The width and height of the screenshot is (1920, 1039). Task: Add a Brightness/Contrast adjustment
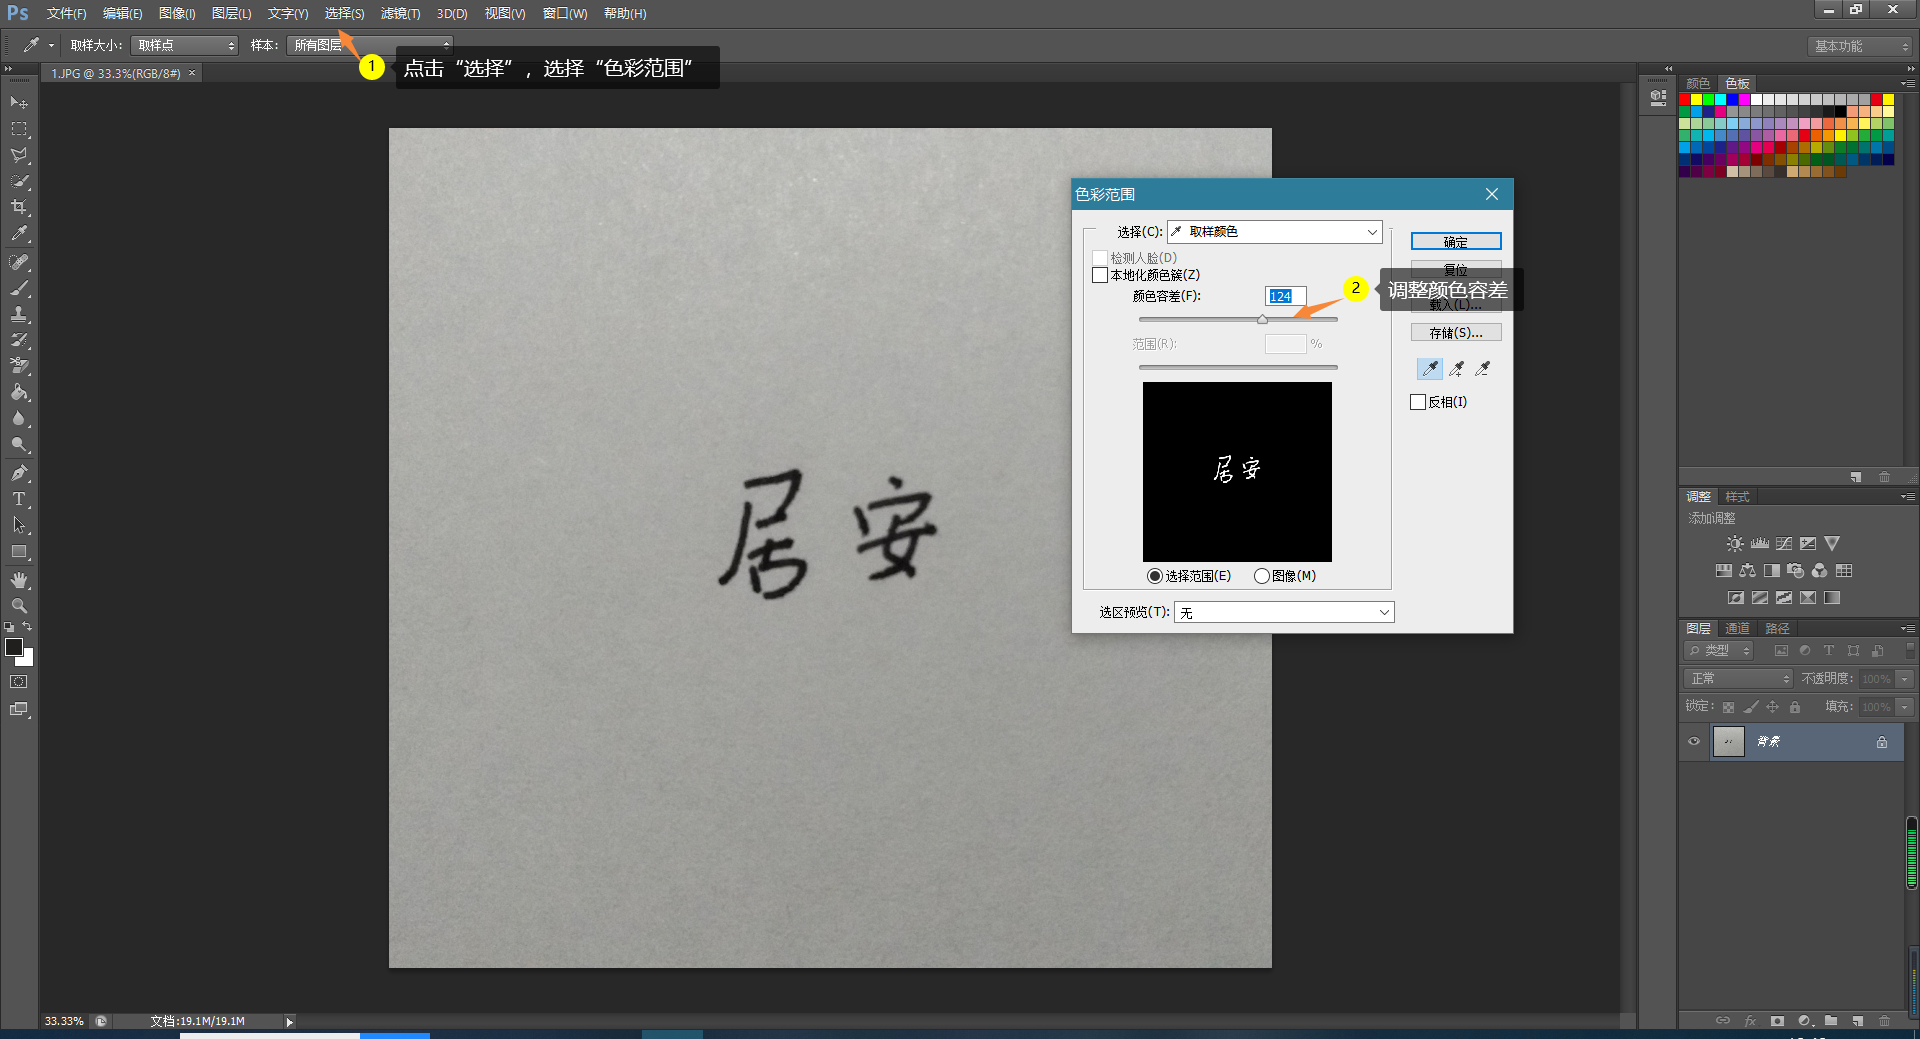1735,544
